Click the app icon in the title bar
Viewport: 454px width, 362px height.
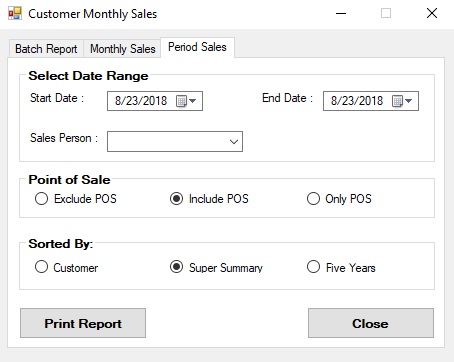pos(15,13)
